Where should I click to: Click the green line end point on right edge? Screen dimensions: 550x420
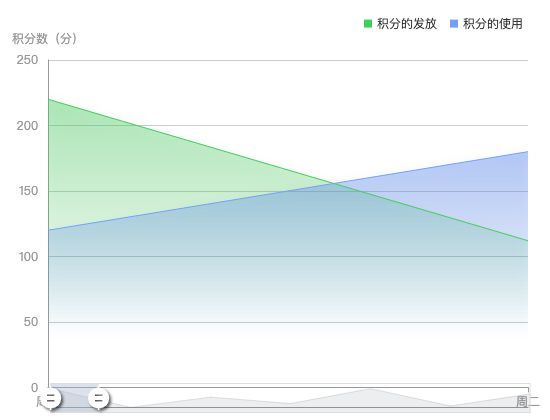tap(528, 241)
